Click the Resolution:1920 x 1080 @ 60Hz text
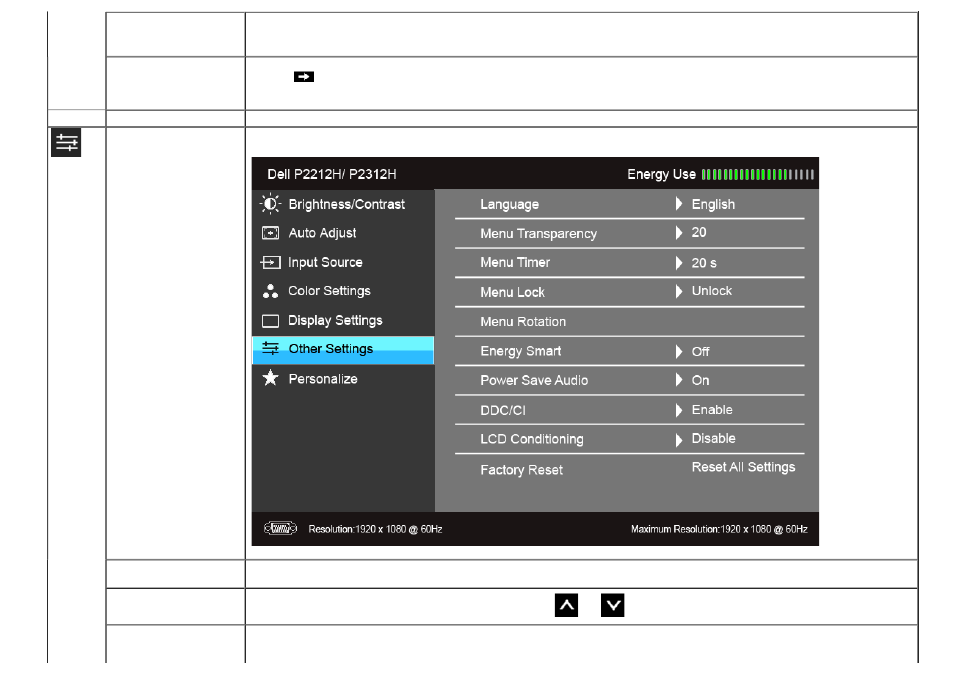The width and height of the screenshot is (954, 675). click(x=375, y=529)
